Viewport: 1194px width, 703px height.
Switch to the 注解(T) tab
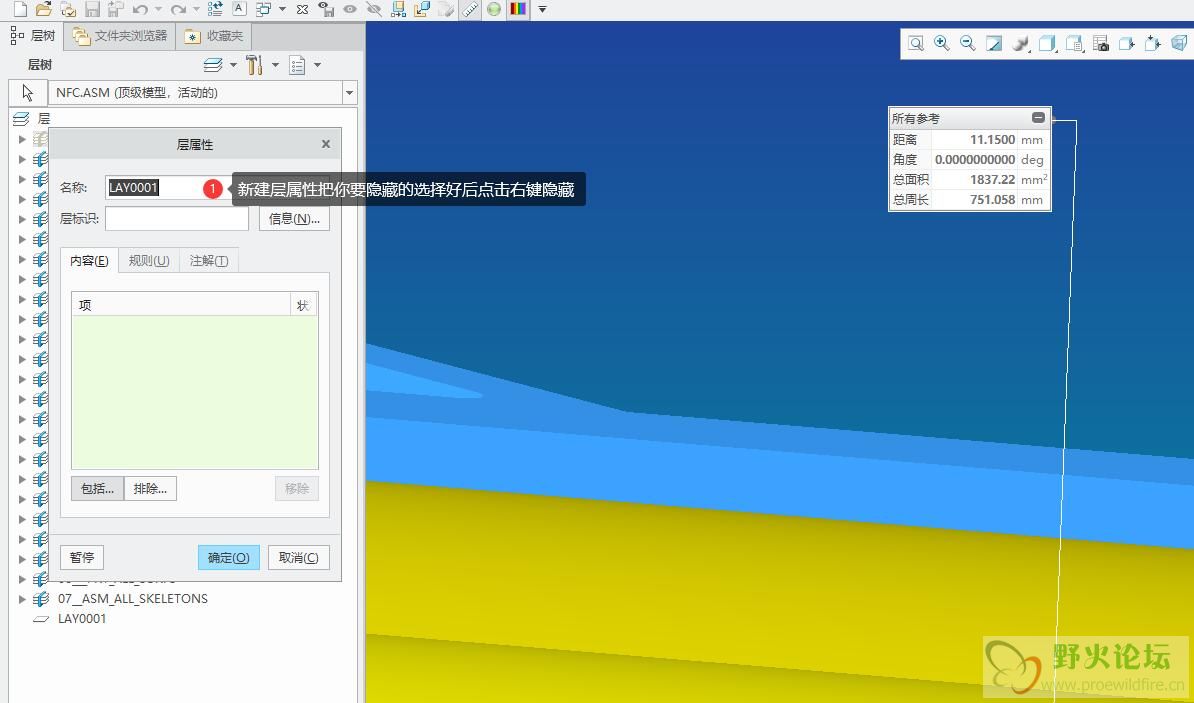tap(209, 260)
